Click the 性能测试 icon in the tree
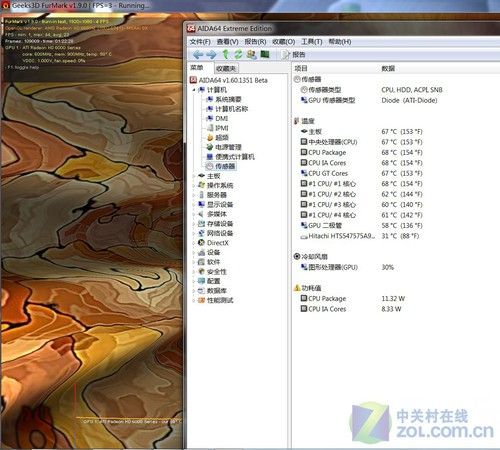The height and width of the screenshot is (450, 500). point(201,300)
